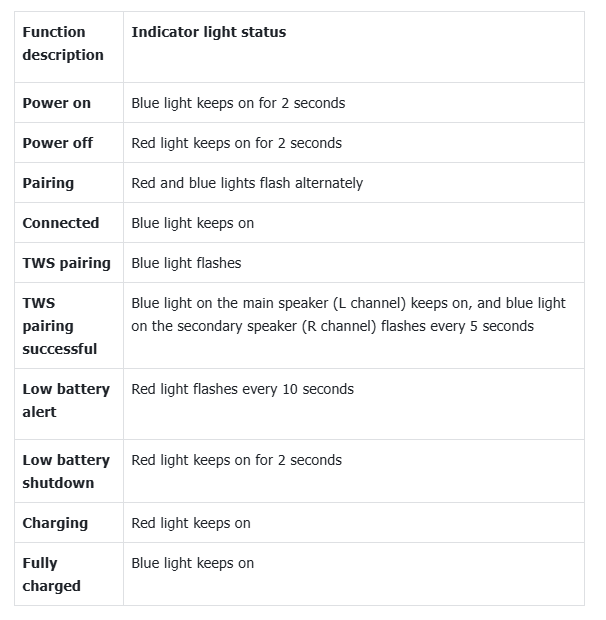Click 'Red and blue lights flash alternately'
This screenshot has width=606, height=620.
point(247,183)
